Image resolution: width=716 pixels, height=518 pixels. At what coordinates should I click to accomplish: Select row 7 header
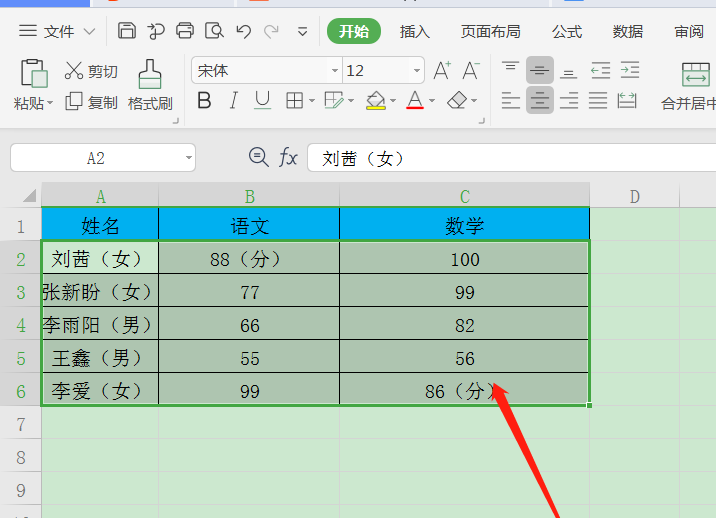(x=21, y=424)
